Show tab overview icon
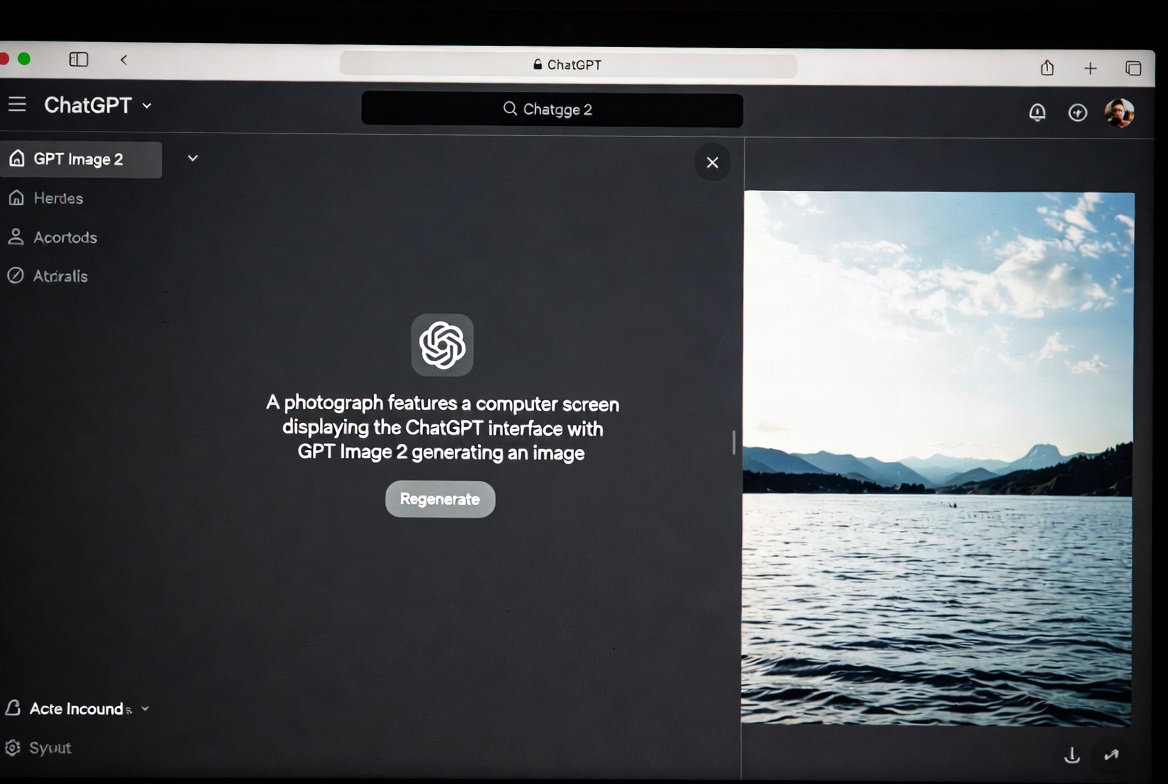 [1133, 69]
